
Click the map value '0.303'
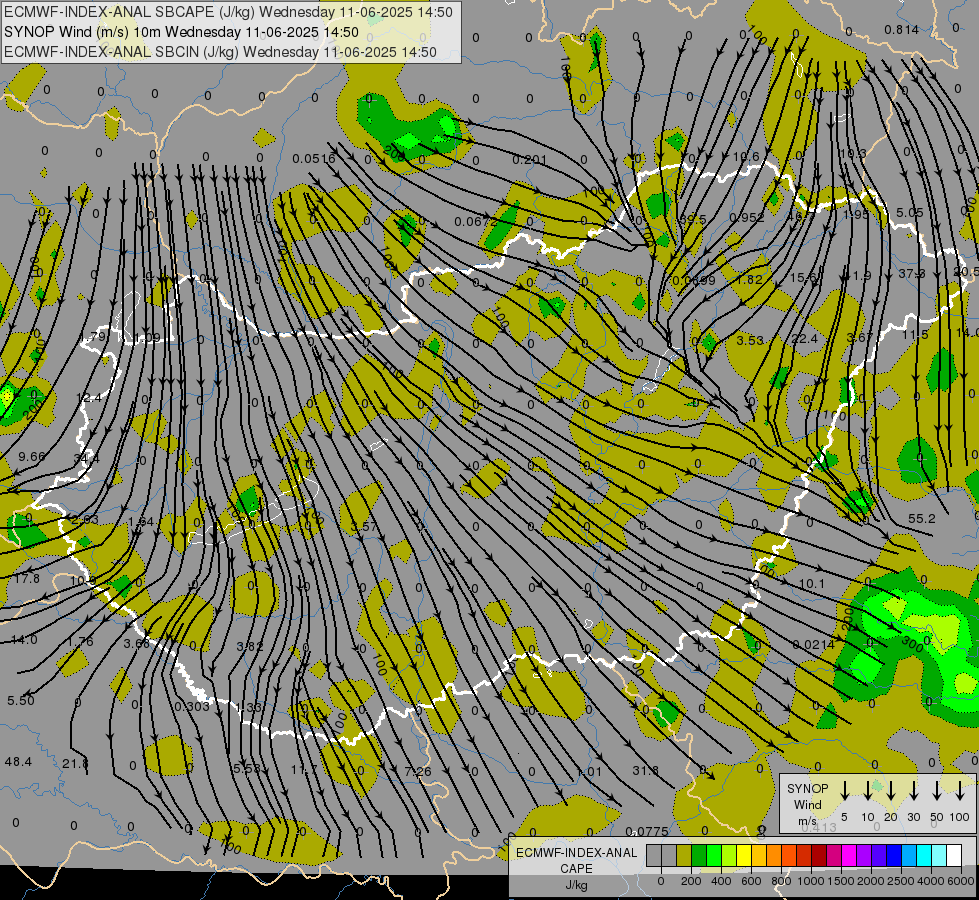click(192, 706)
